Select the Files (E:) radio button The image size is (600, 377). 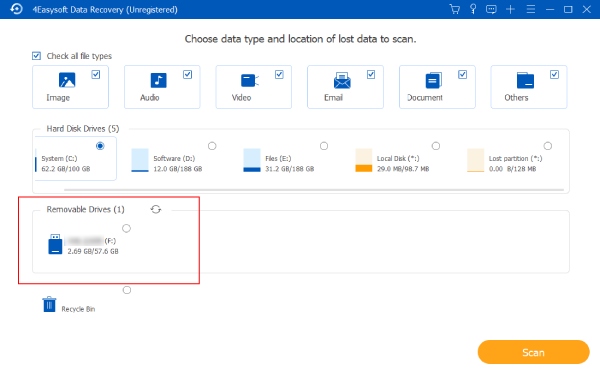pyautogui.click(x=324, y=146)
